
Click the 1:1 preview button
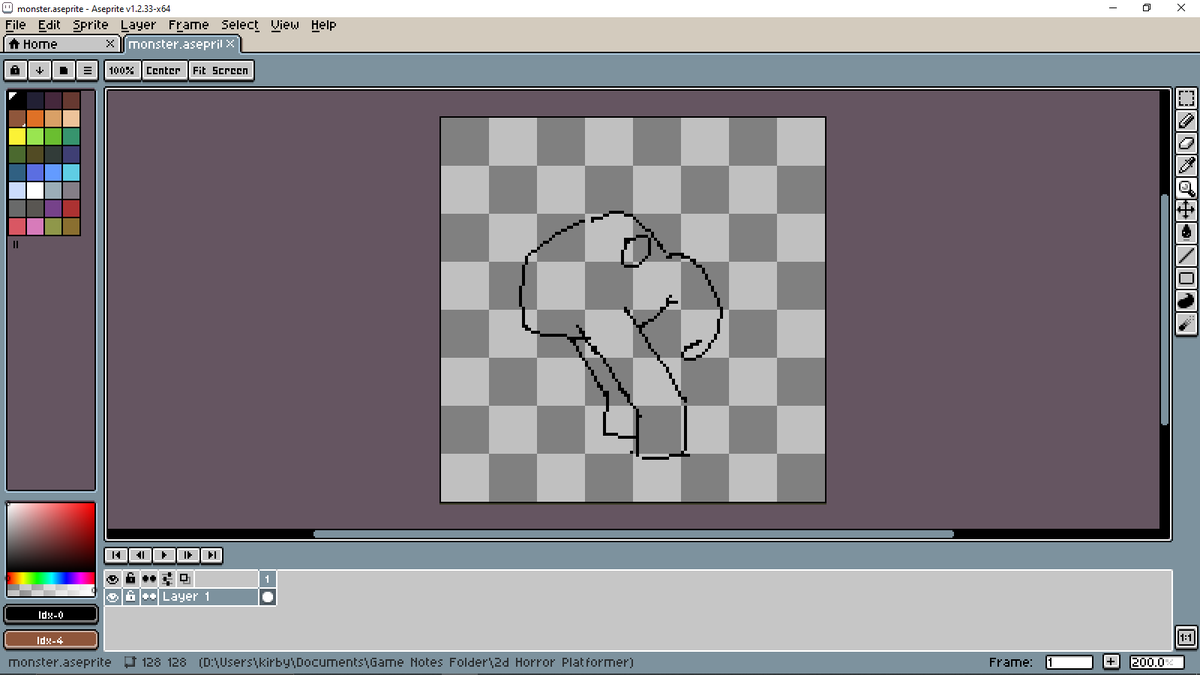click(1186, 637)
